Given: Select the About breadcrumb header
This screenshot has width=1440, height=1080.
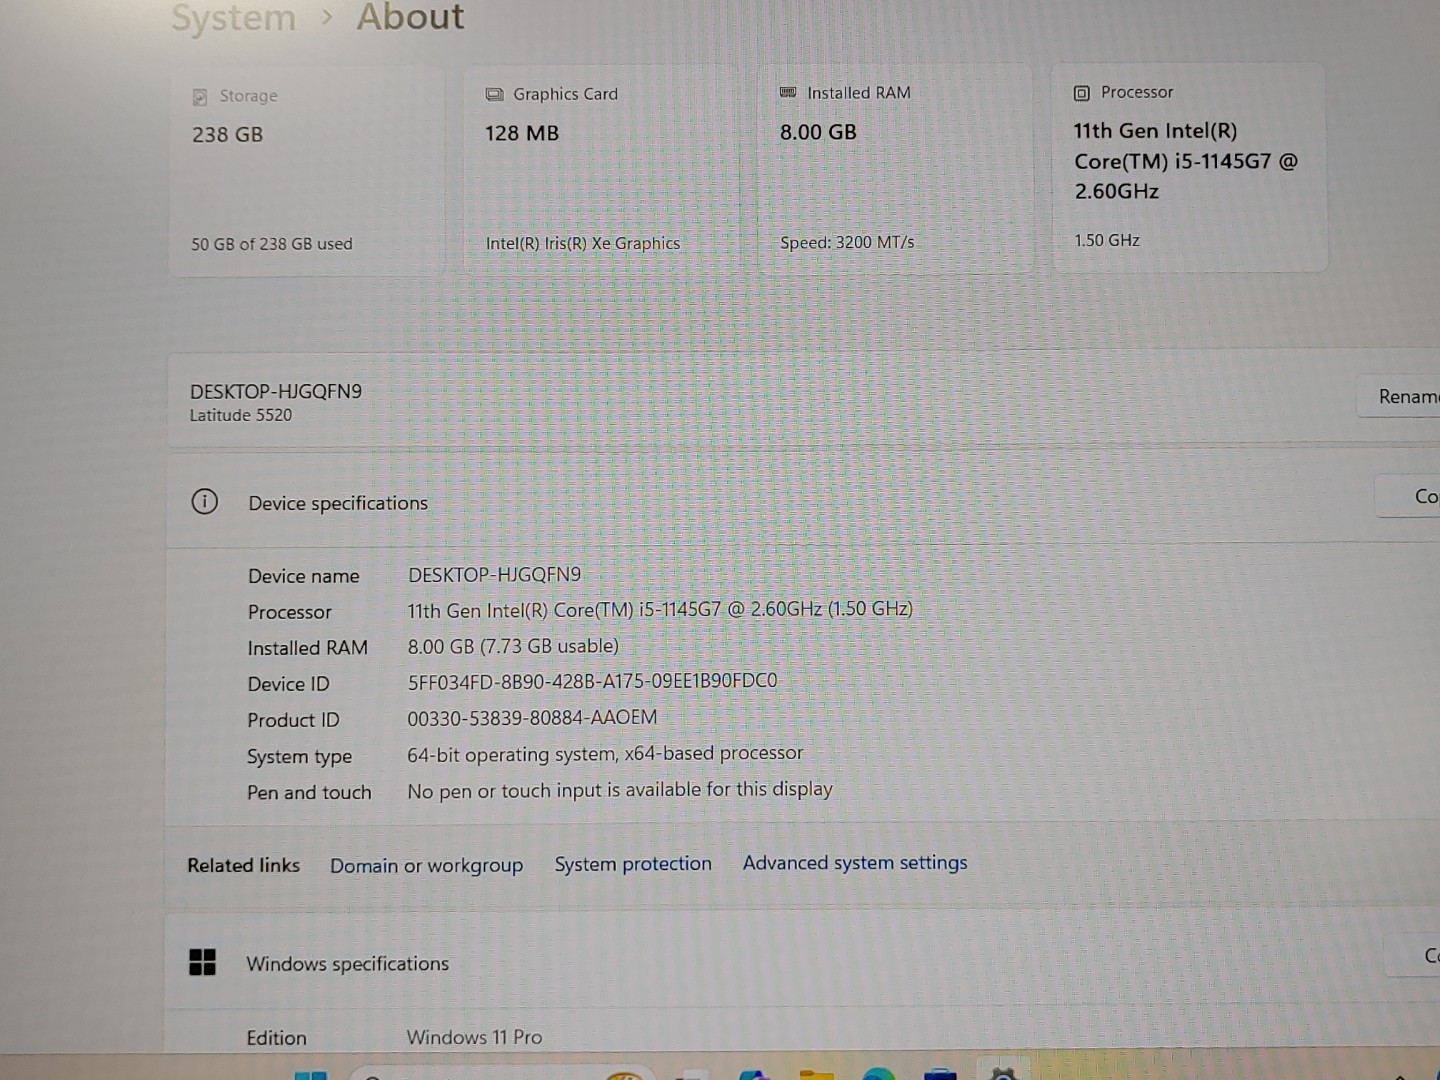Looking at the screenshot, I should tap(410, 17).
